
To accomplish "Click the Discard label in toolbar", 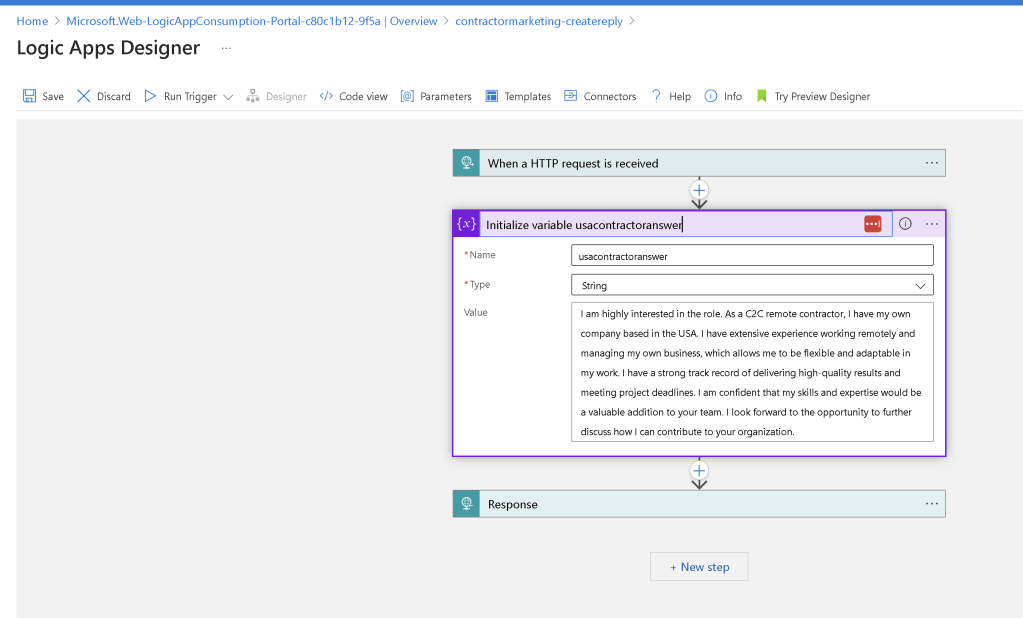I will (x=114, y=97).
